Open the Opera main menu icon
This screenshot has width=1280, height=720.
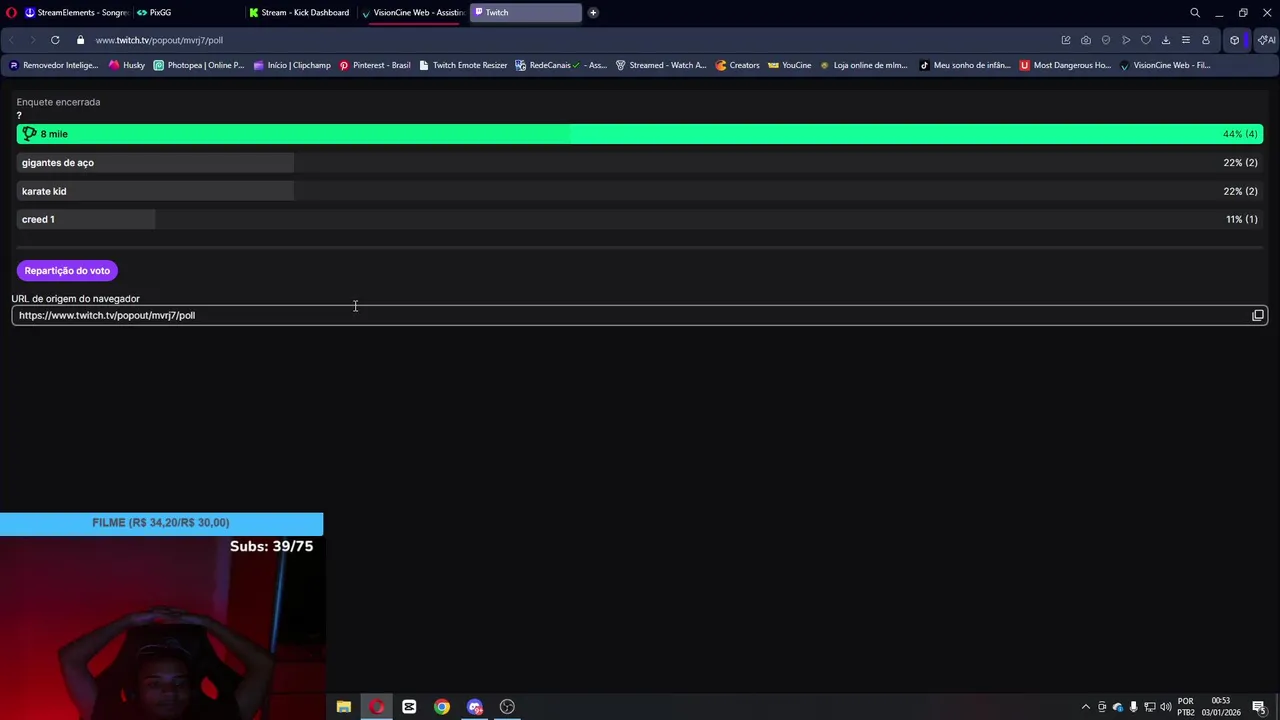pos(11,12)
